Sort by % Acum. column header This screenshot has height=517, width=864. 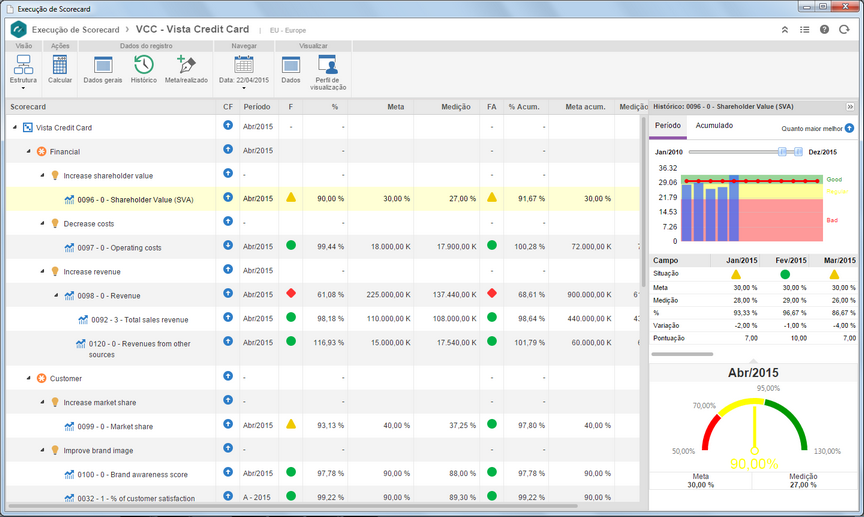click(x=526, y=107)
